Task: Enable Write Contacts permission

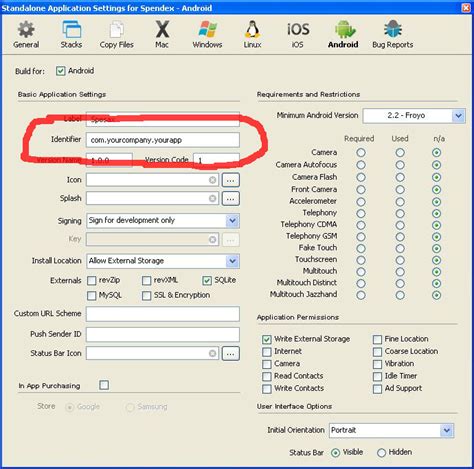Action: (267, 389)
